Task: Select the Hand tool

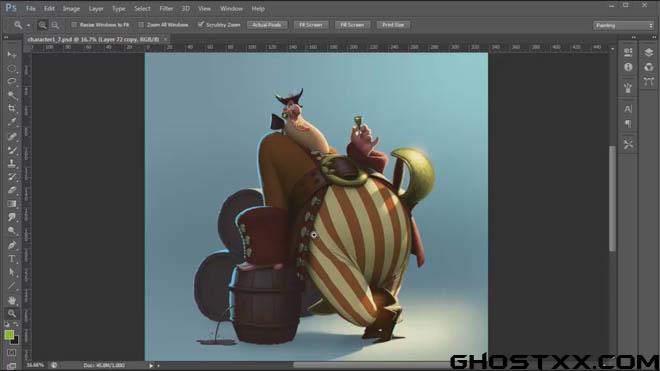Action: (x=12, y=300)
